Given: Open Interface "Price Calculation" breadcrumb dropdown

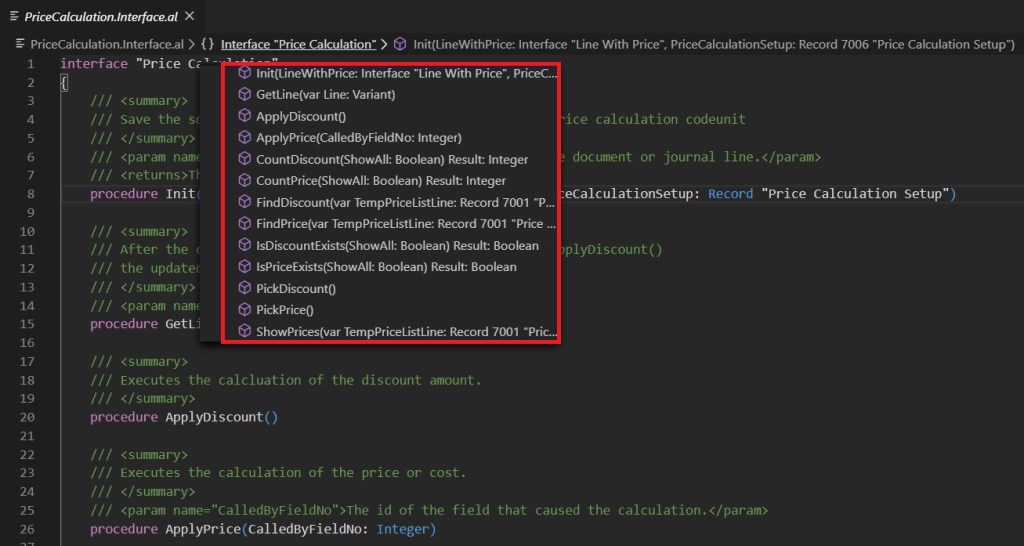Looking at the screenshot, I should tap(297, 44).
